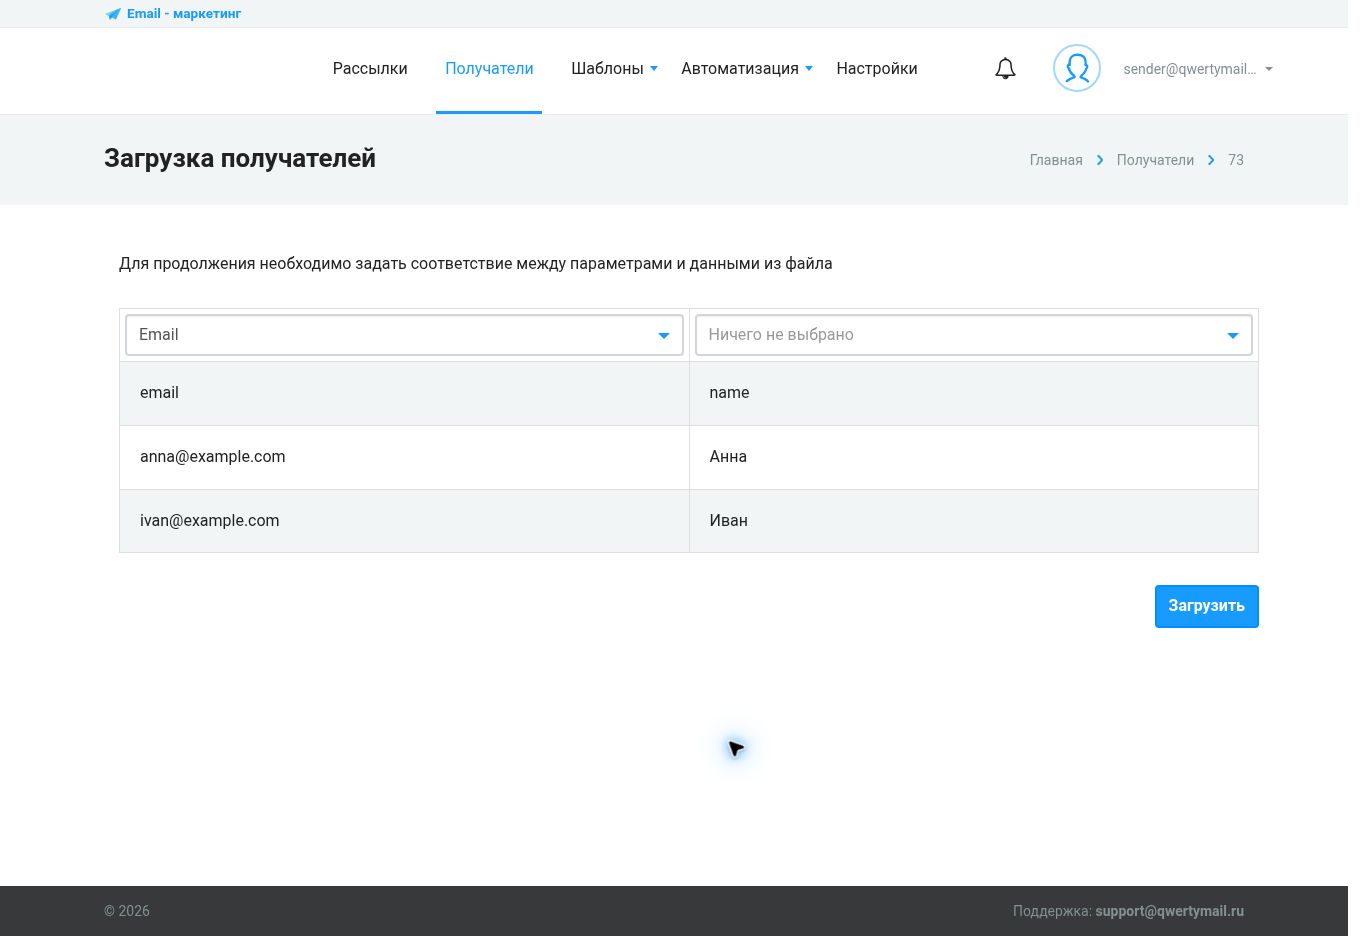Click the ivan@example.com cell

[x=404, y=521]
